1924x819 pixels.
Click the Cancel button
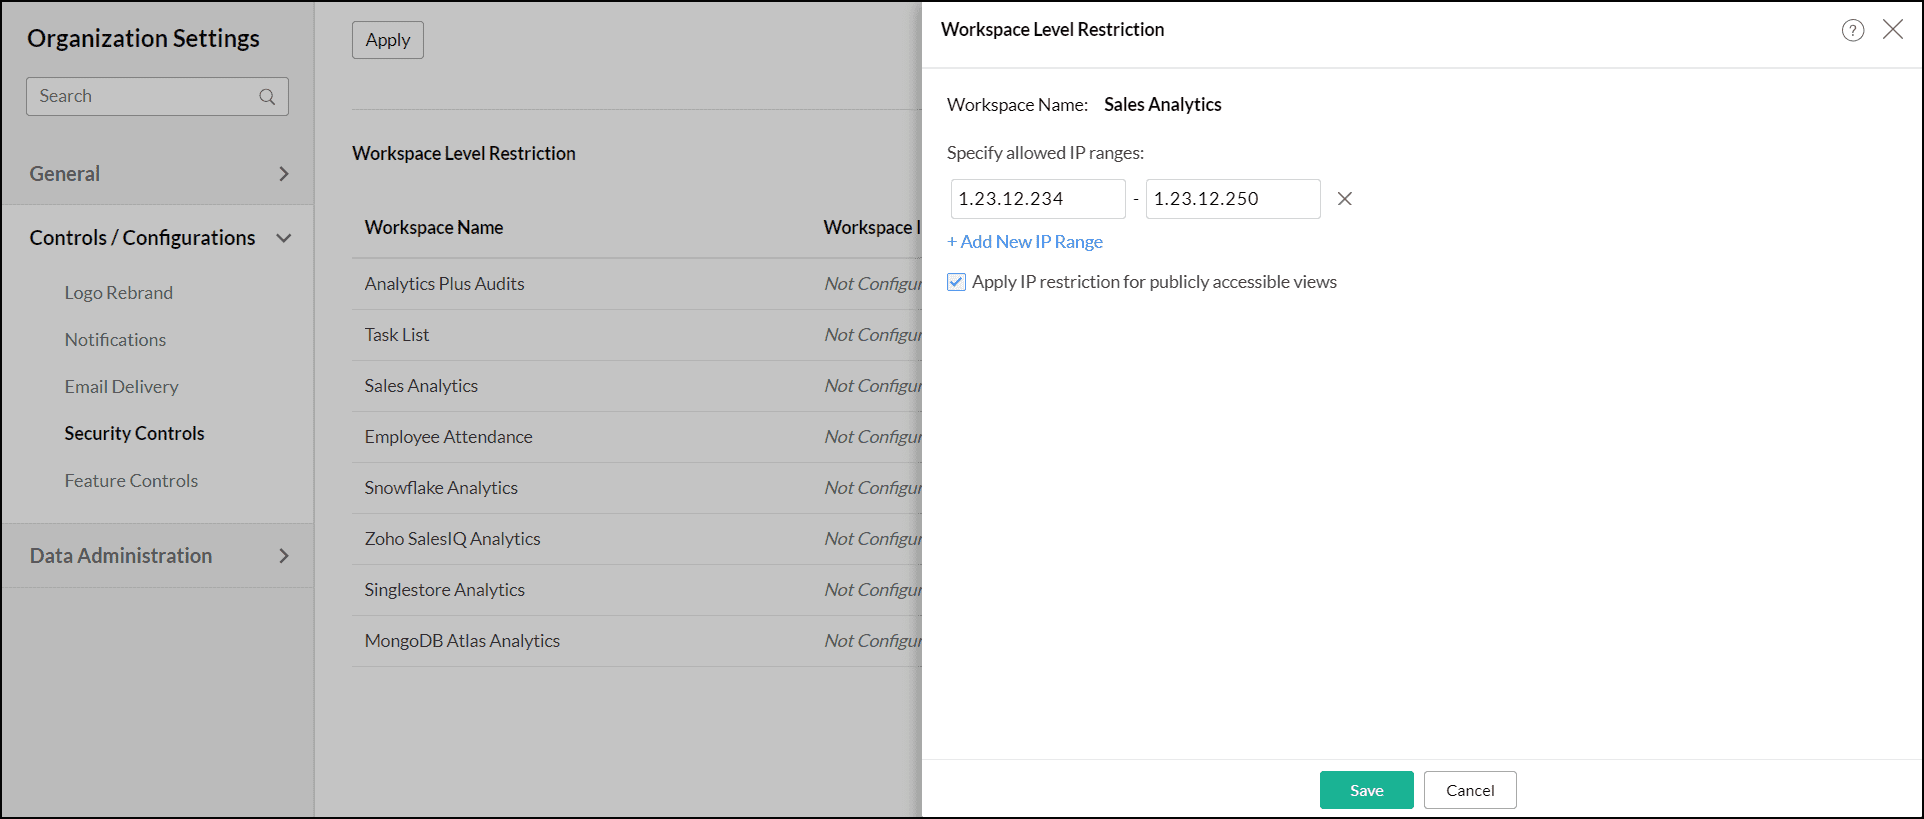coord(1470,790)
